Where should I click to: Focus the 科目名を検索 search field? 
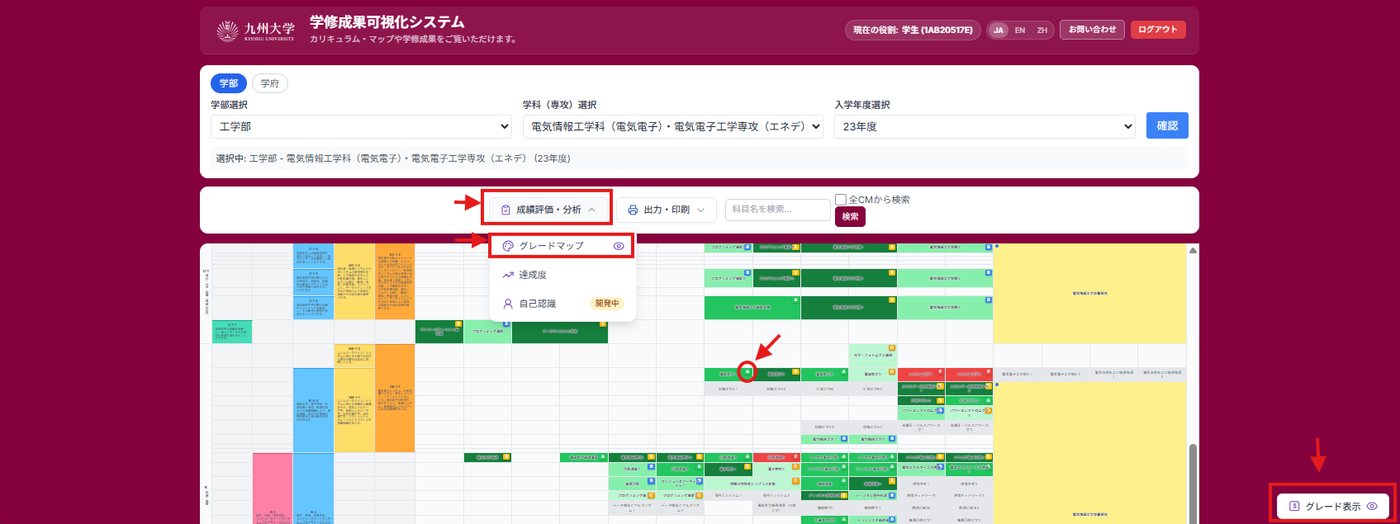tap(778, 210)
